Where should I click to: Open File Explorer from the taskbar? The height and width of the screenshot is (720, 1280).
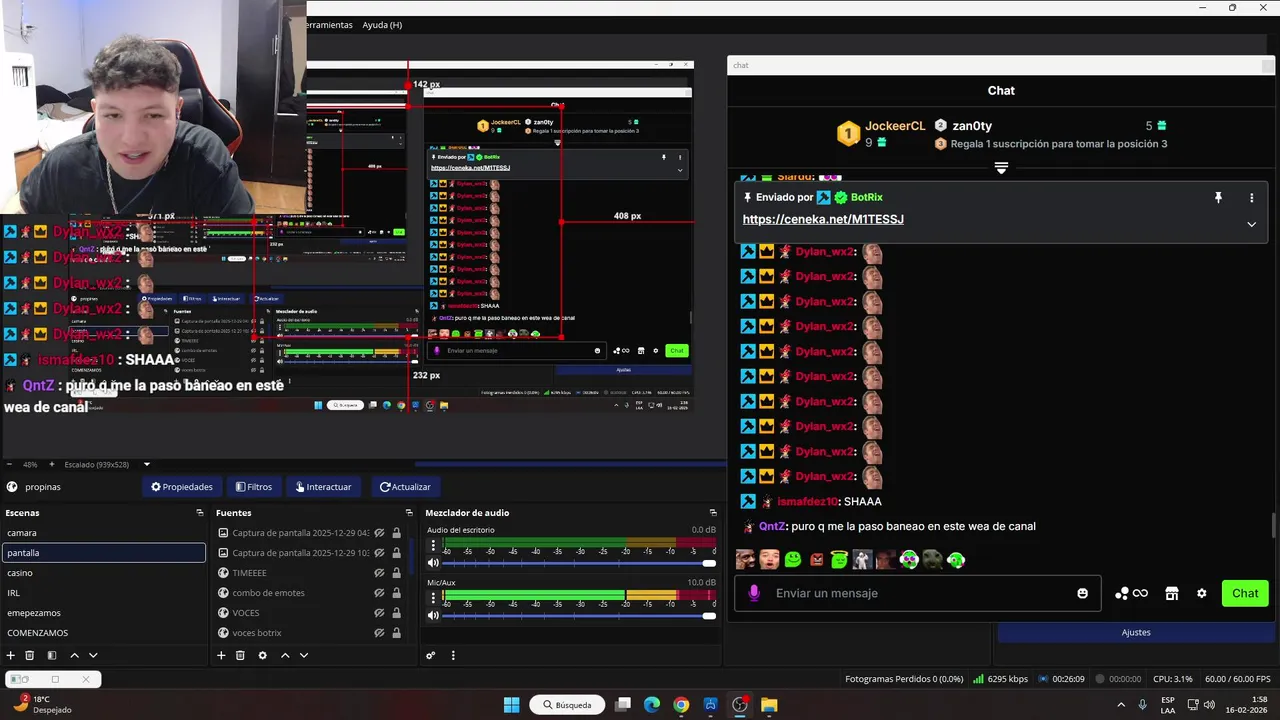[769, 705]
